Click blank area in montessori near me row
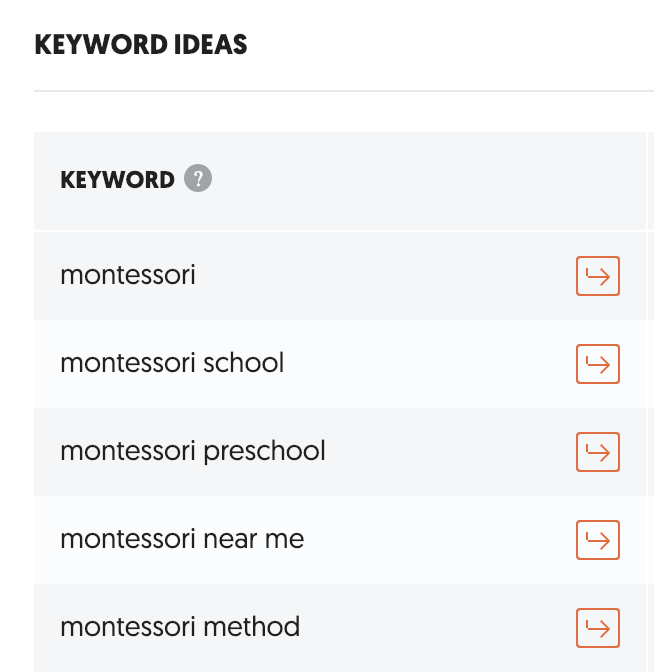 click(440, 540)
